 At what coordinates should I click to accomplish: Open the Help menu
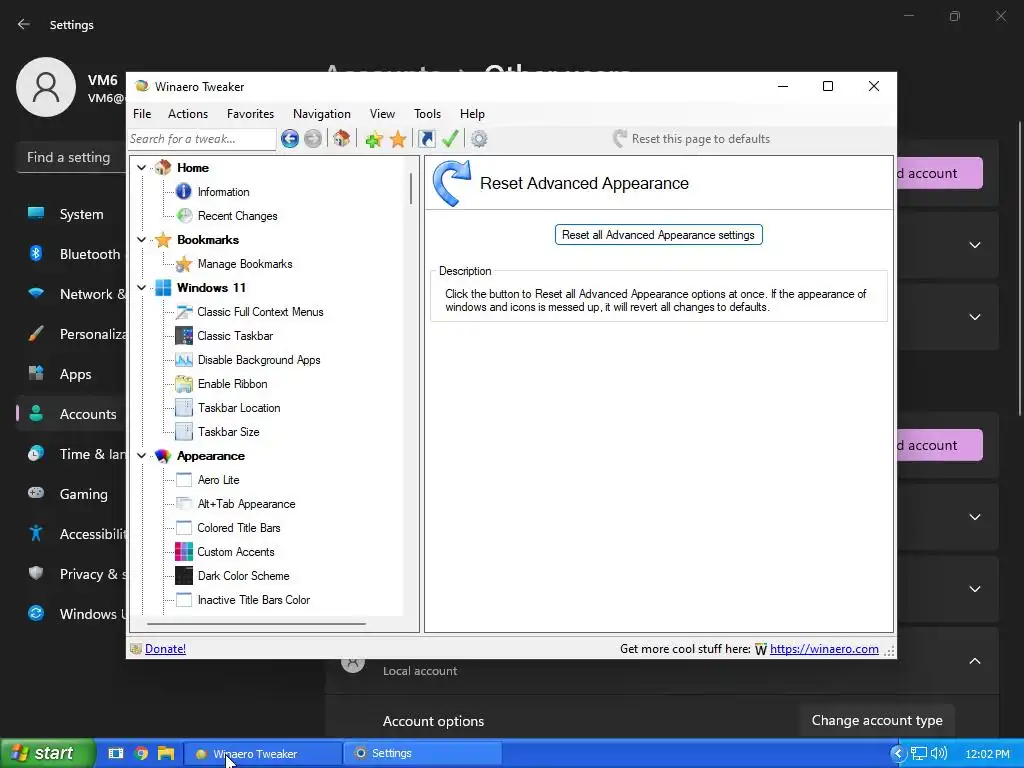tap(472, 114)
